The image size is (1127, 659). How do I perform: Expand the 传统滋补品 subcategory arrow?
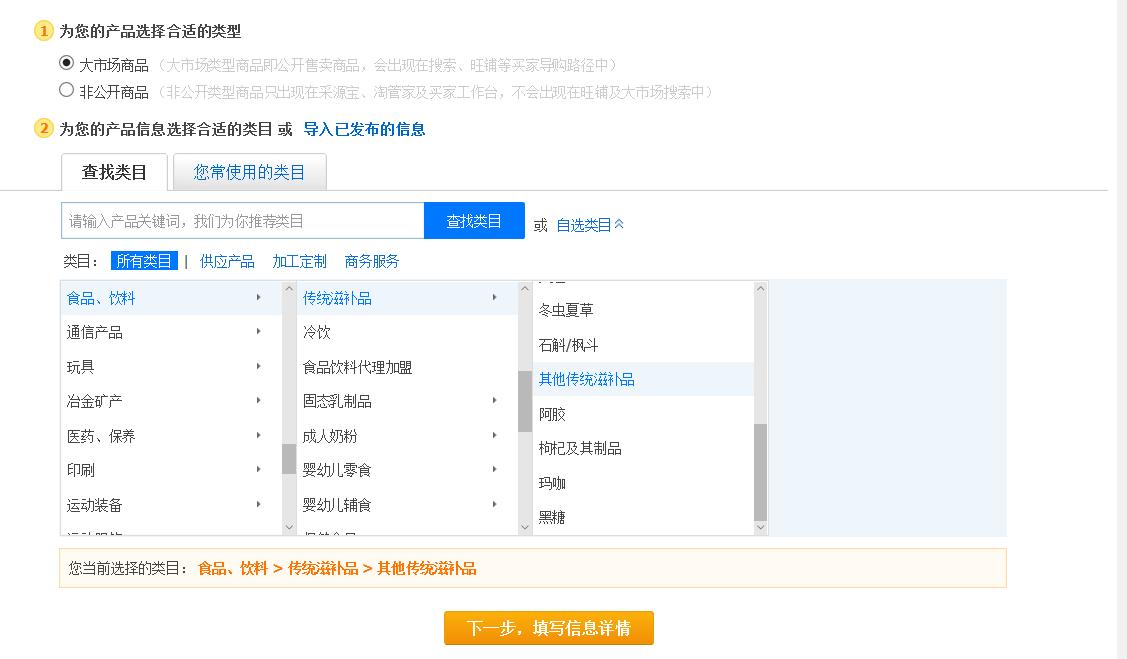point(495,297)
